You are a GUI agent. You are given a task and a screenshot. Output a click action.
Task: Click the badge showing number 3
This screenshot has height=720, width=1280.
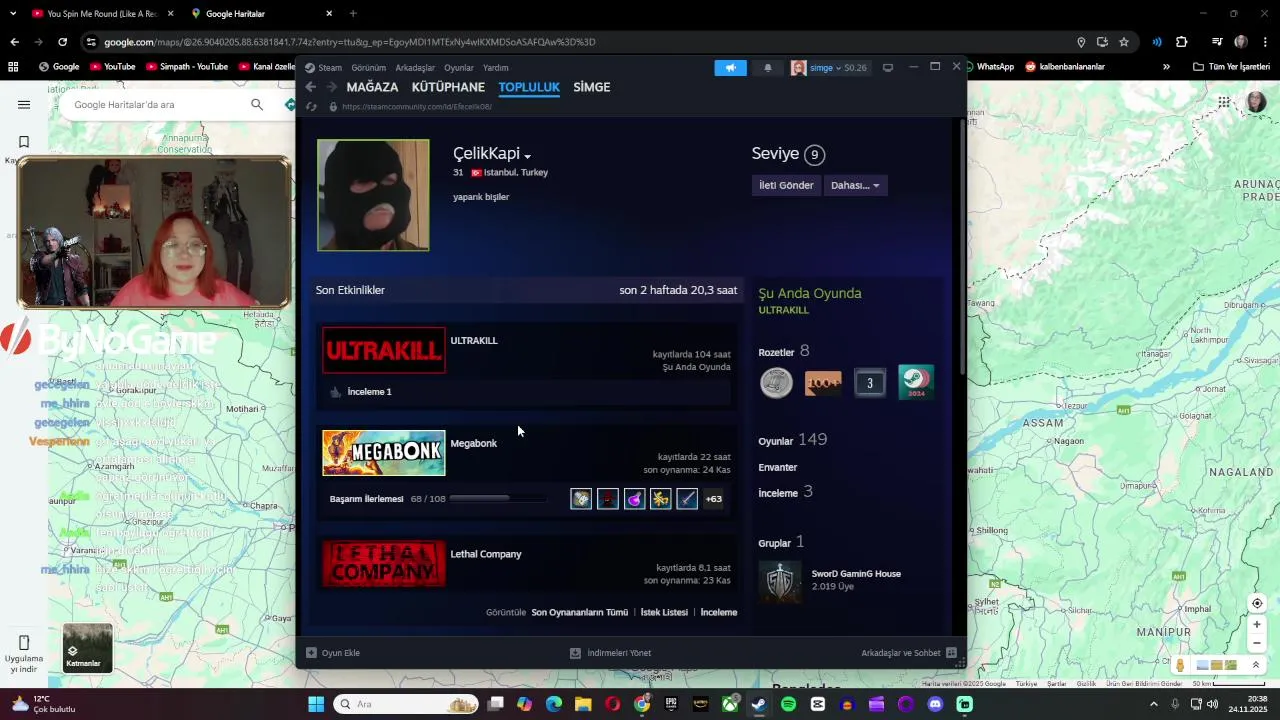pos(870,383)
